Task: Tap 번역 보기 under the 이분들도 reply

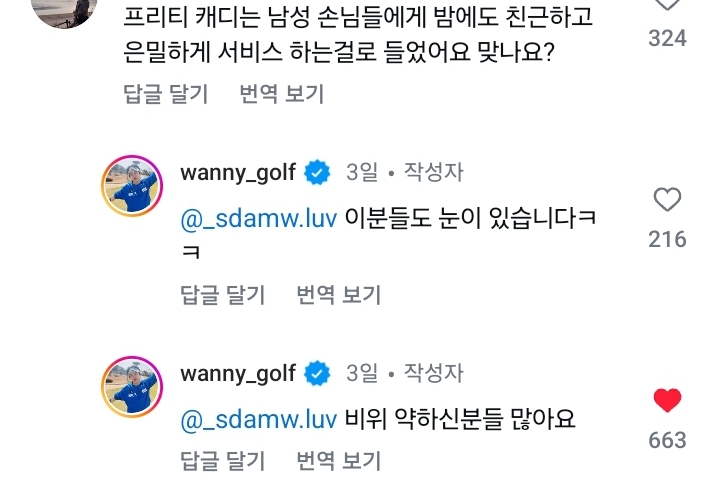Action: (x=339, y=295)
